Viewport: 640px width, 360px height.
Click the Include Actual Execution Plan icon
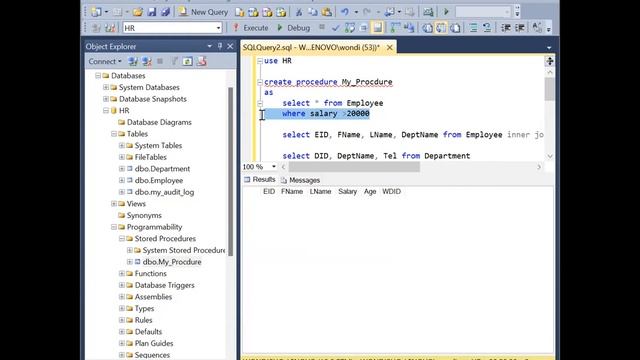[395, 28]
